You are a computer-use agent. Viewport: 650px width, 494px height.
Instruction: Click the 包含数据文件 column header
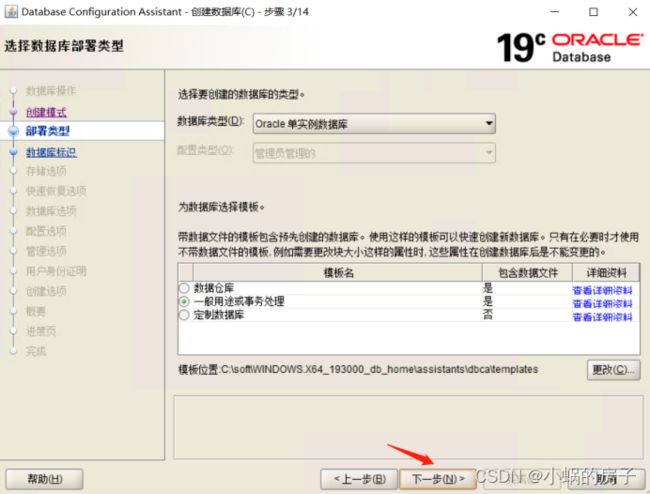pyautogui.click(x=527, y=272)
